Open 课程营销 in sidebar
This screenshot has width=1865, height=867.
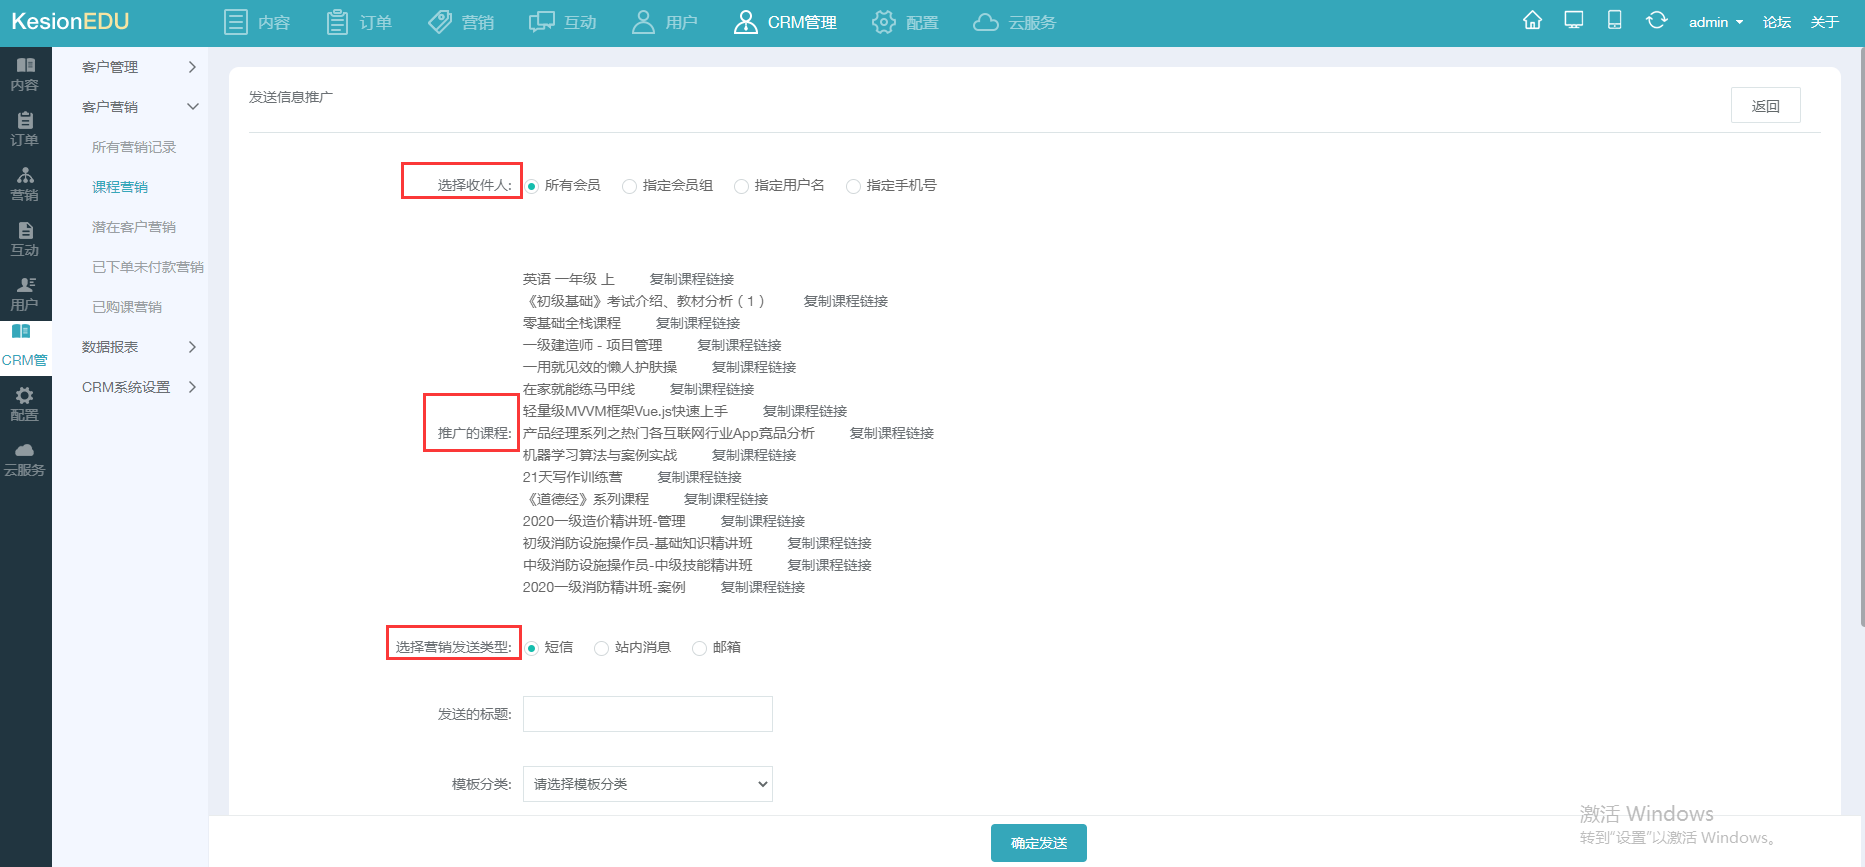coord(120,187)
